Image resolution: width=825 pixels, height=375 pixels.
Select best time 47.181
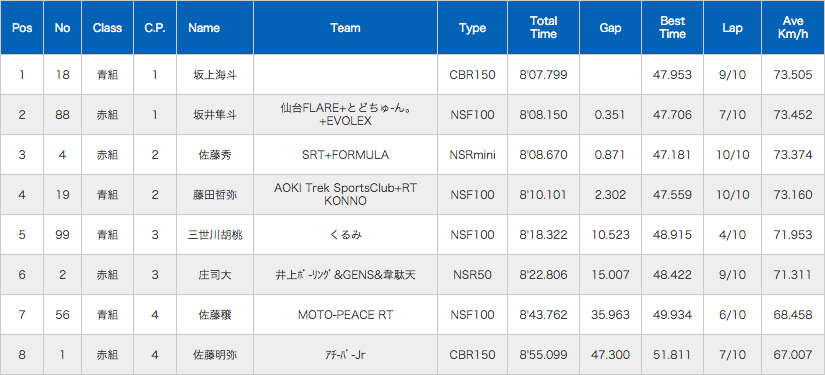(672, 155)
